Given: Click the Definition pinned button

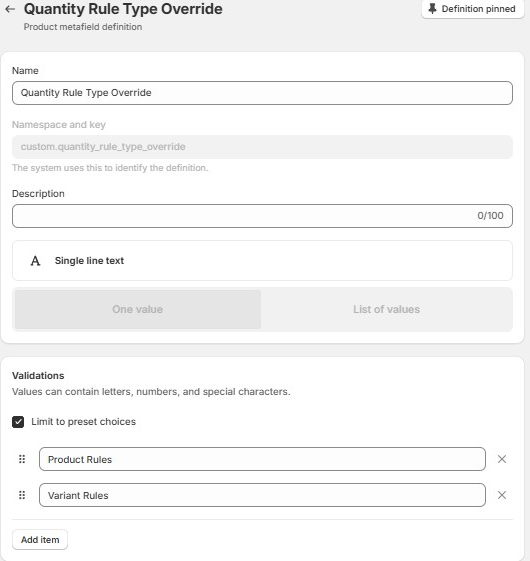Looking at the screenshot, I should click(x=472, y=9).
